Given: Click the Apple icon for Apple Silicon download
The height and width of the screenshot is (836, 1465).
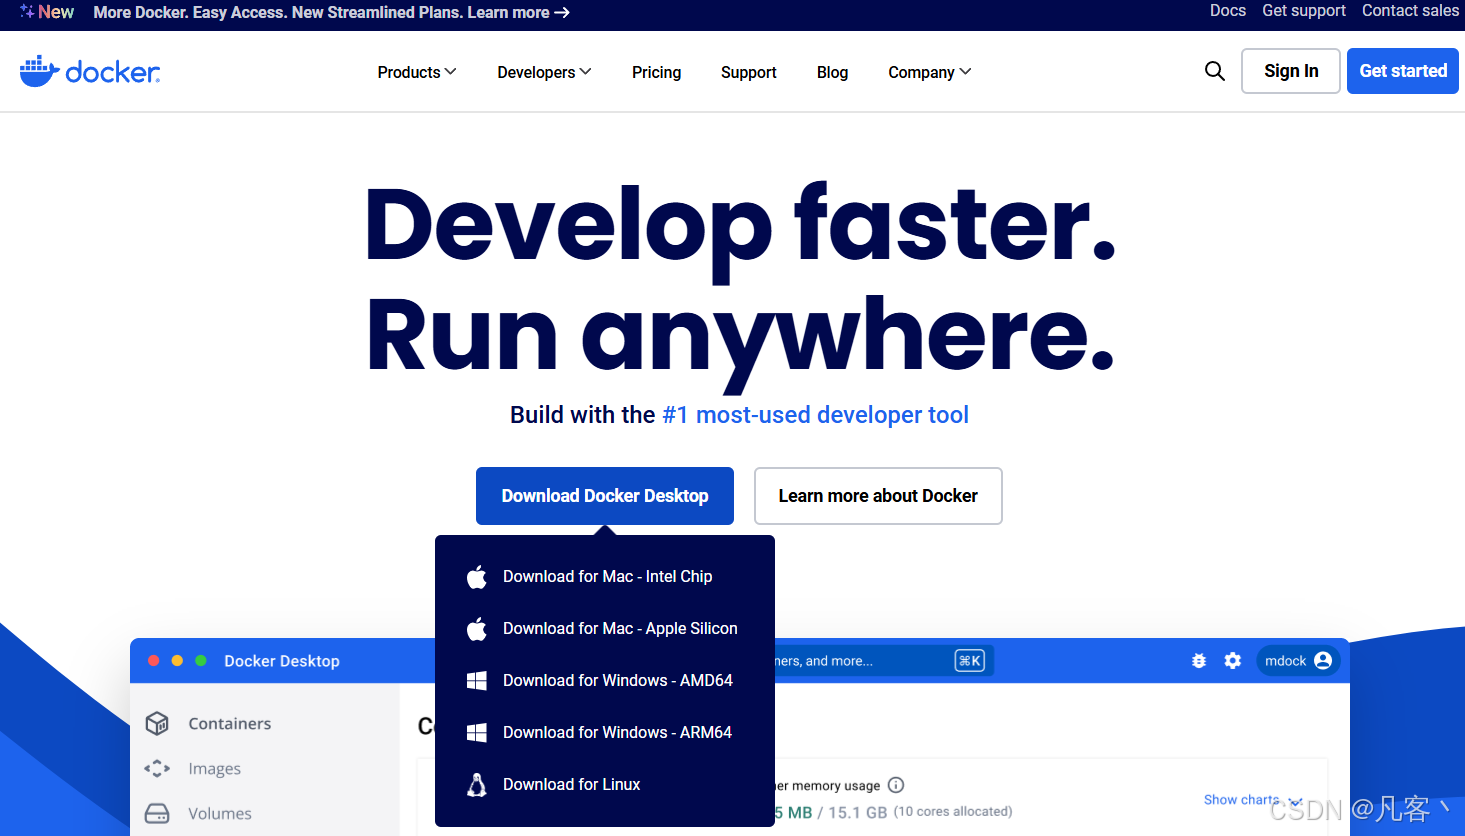Looking at the screenshot, I should click(477, 628).
